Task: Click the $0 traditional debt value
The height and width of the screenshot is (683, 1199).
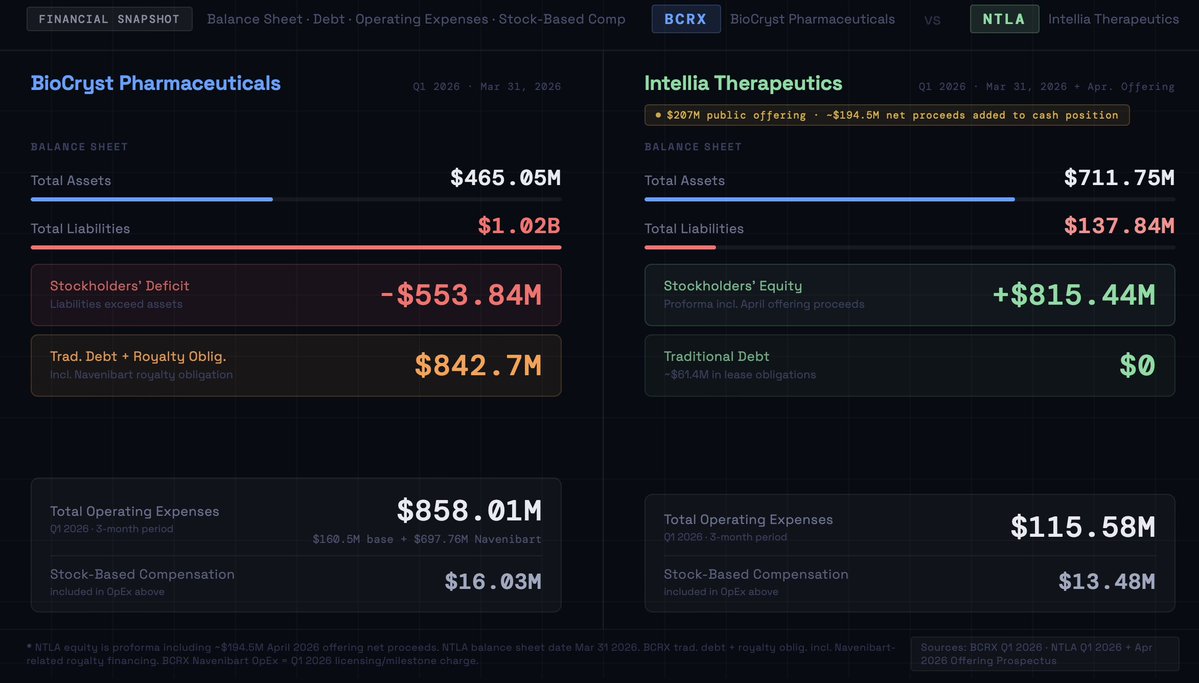Action: pyautogui.click(x=1137, y=366)
